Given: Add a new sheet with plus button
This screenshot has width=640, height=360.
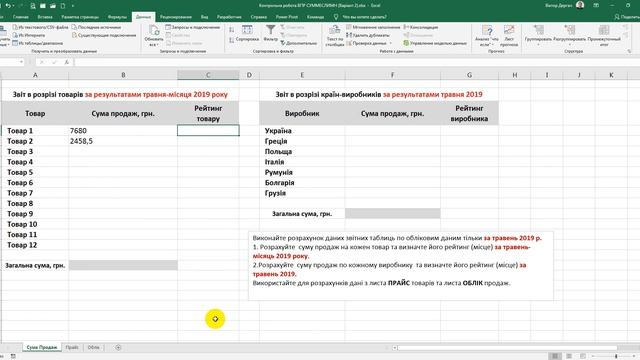Looking at the screenshot, I should click(118, 347).
